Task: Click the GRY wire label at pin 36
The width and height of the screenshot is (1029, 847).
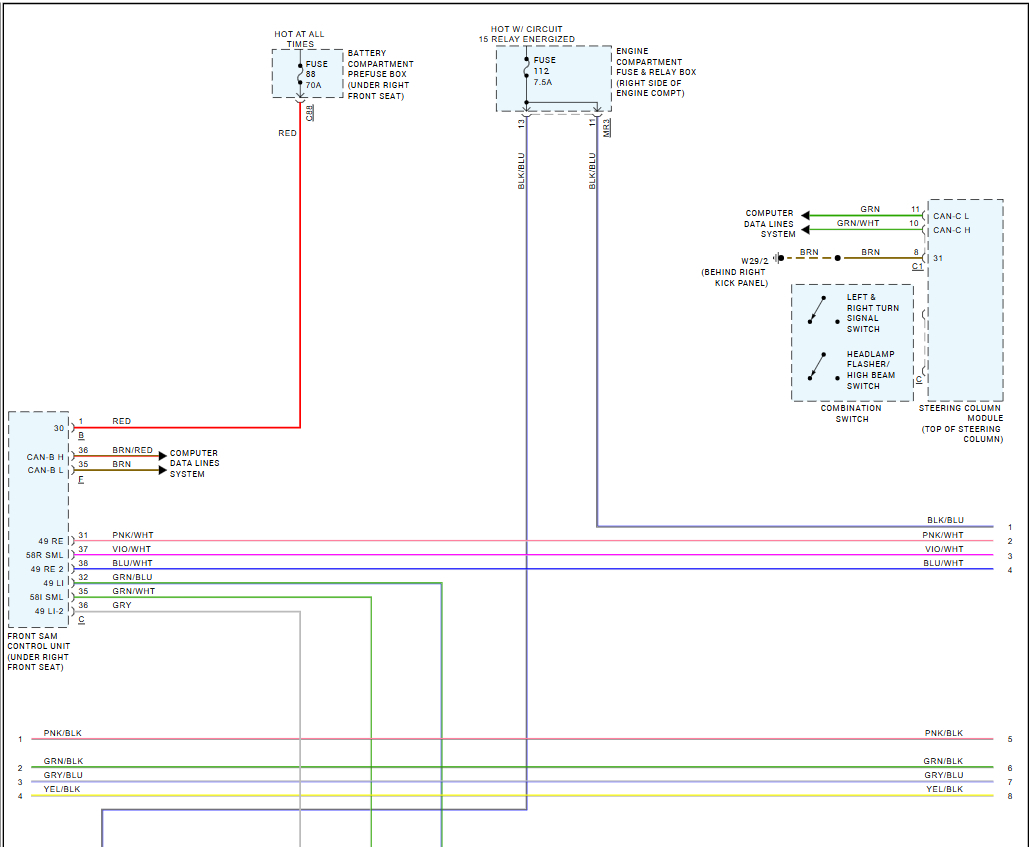Action: click(122, 605)
